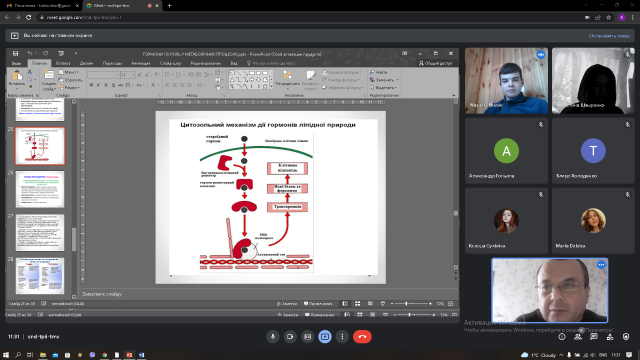Start slideshow from beginning quick icon

[61, 53]
